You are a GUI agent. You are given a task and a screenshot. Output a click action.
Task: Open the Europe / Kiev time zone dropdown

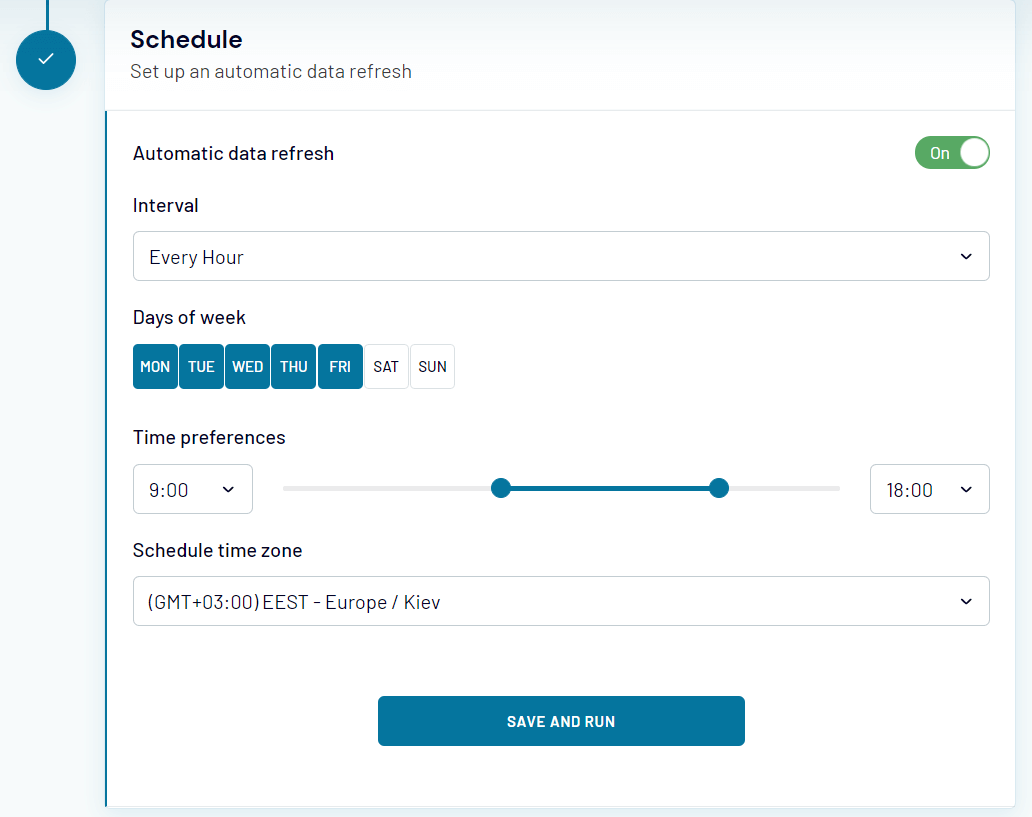561,601
